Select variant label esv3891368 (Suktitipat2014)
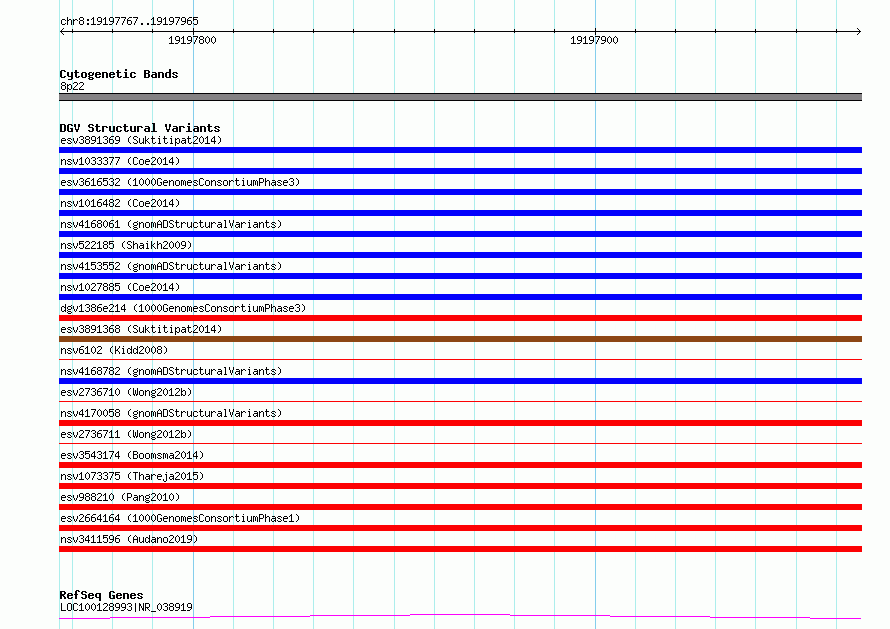The height and width of the screenshot is (629, 890). 141,329
